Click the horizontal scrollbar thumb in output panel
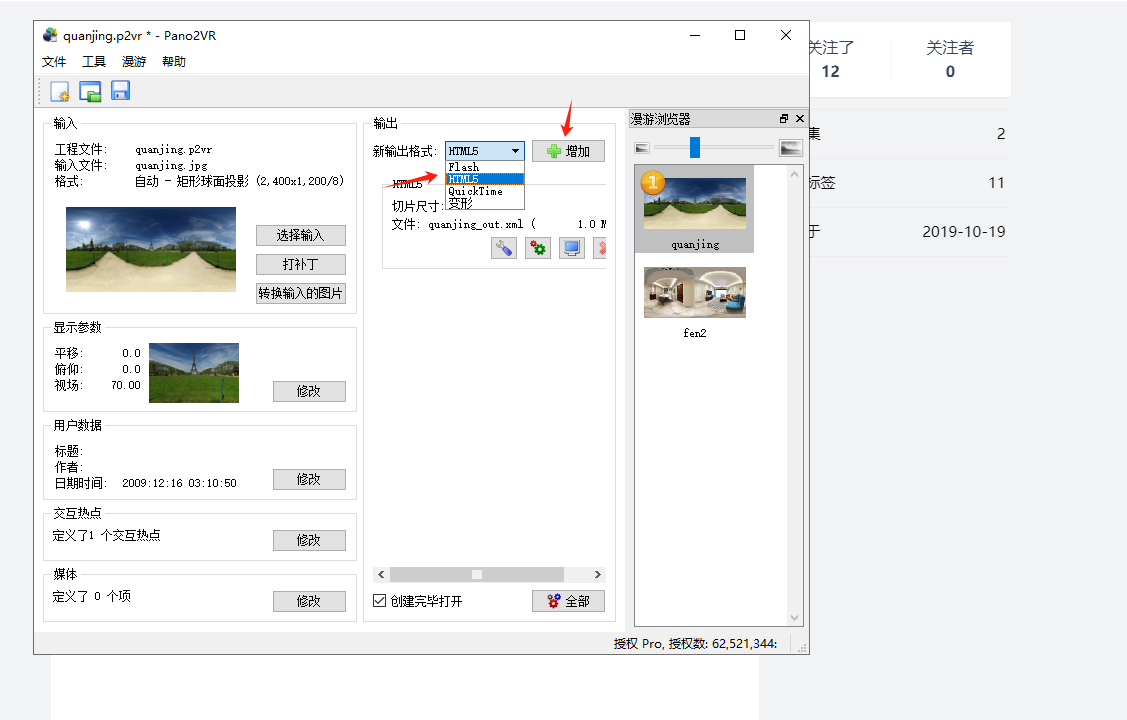This screenshot has width=1127, height=720. tap(477, 574)
